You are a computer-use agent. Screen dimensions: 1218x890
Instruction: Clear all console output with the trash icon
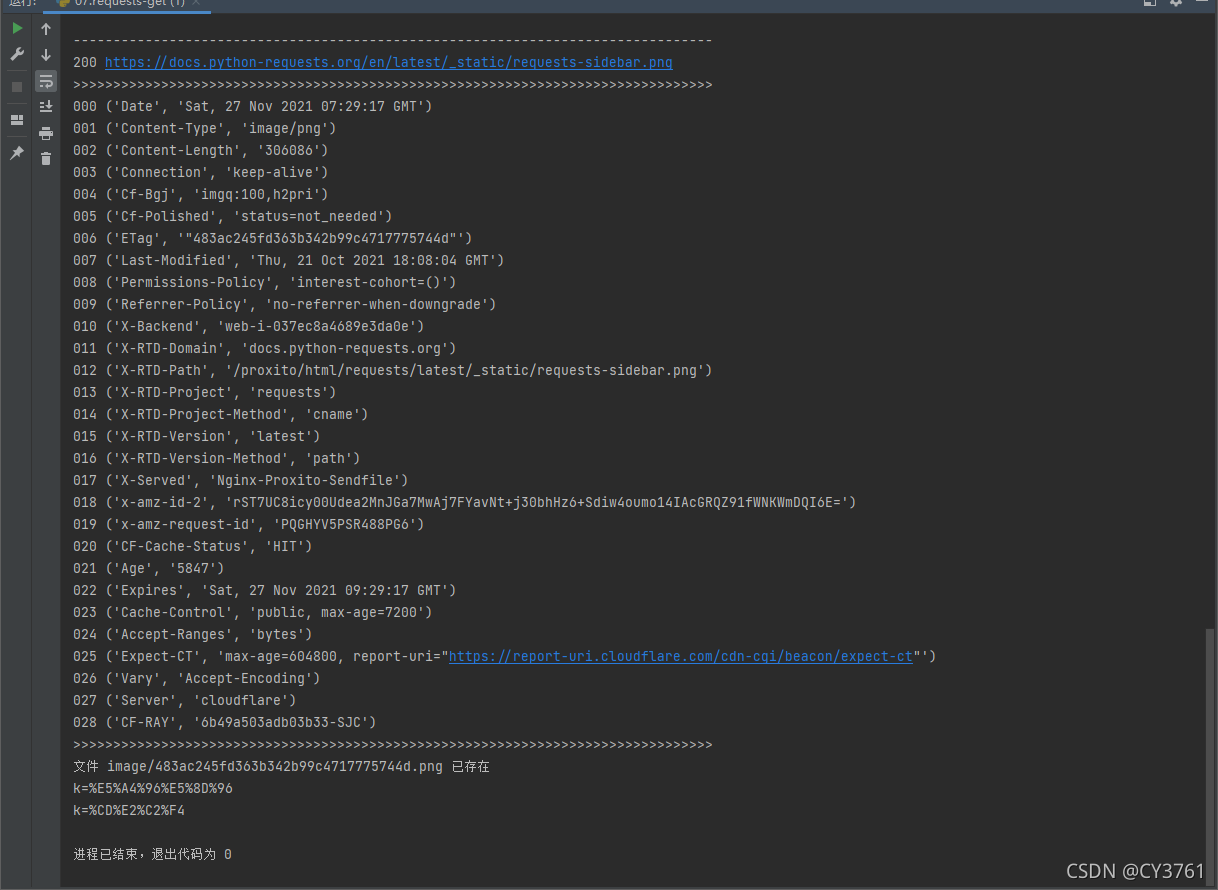click(x=46, y=158)
